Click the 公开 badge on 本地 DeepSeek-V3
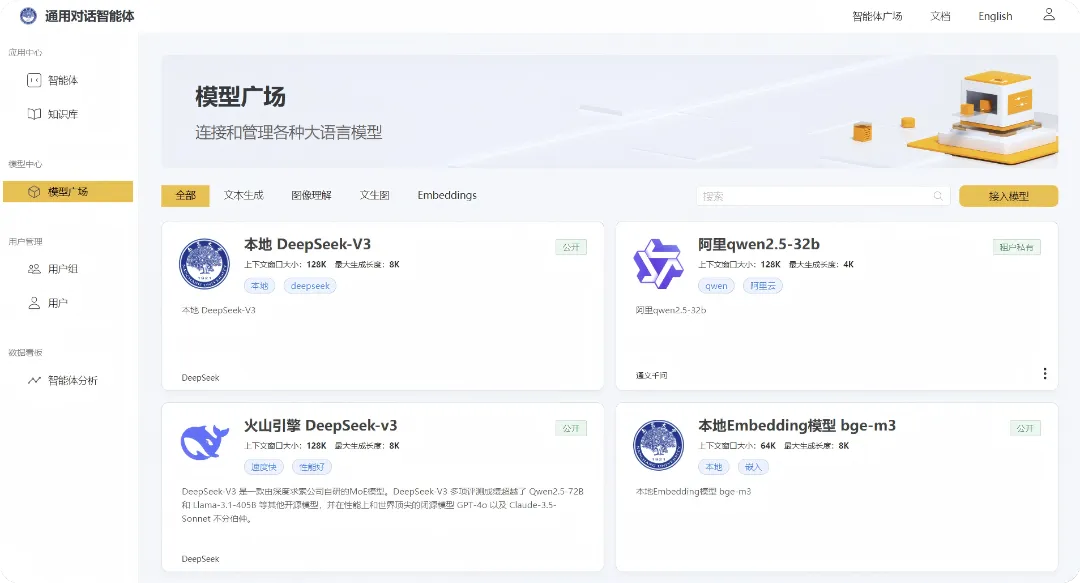The width and height of the screenshot is (1080, 583). (571, 247)
